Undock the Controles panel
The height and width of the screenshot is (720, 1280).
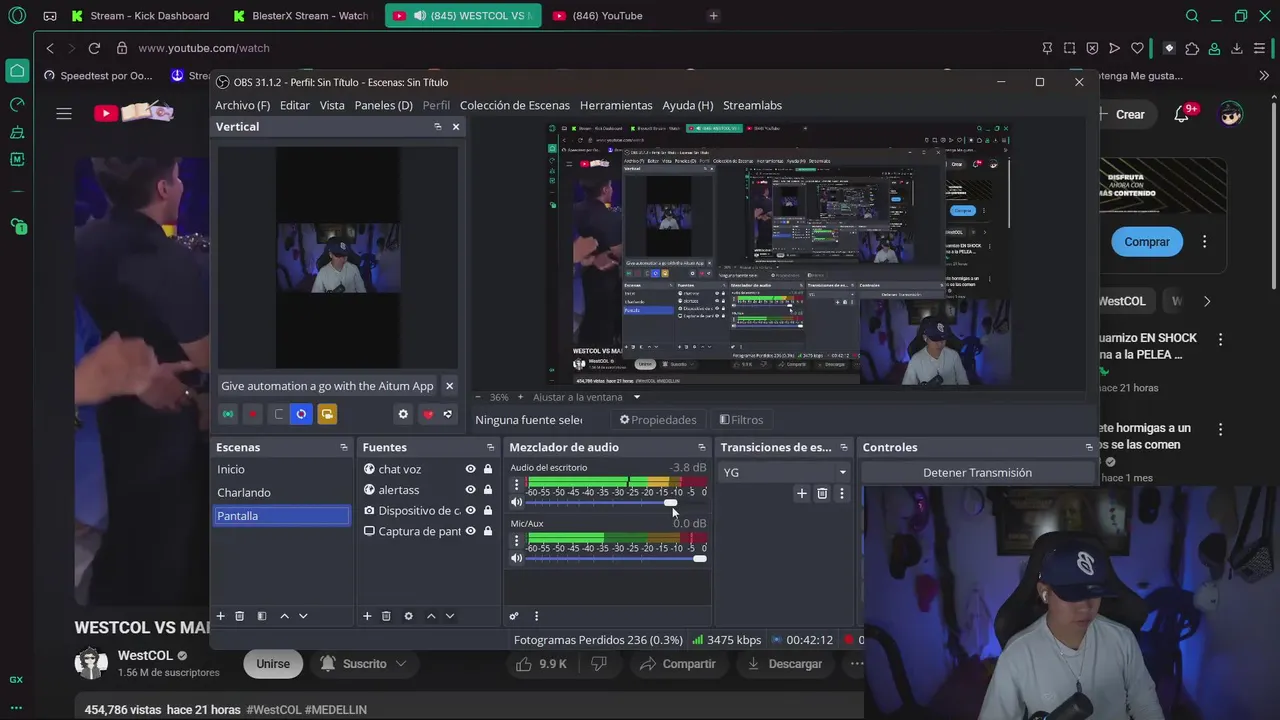1089,447
